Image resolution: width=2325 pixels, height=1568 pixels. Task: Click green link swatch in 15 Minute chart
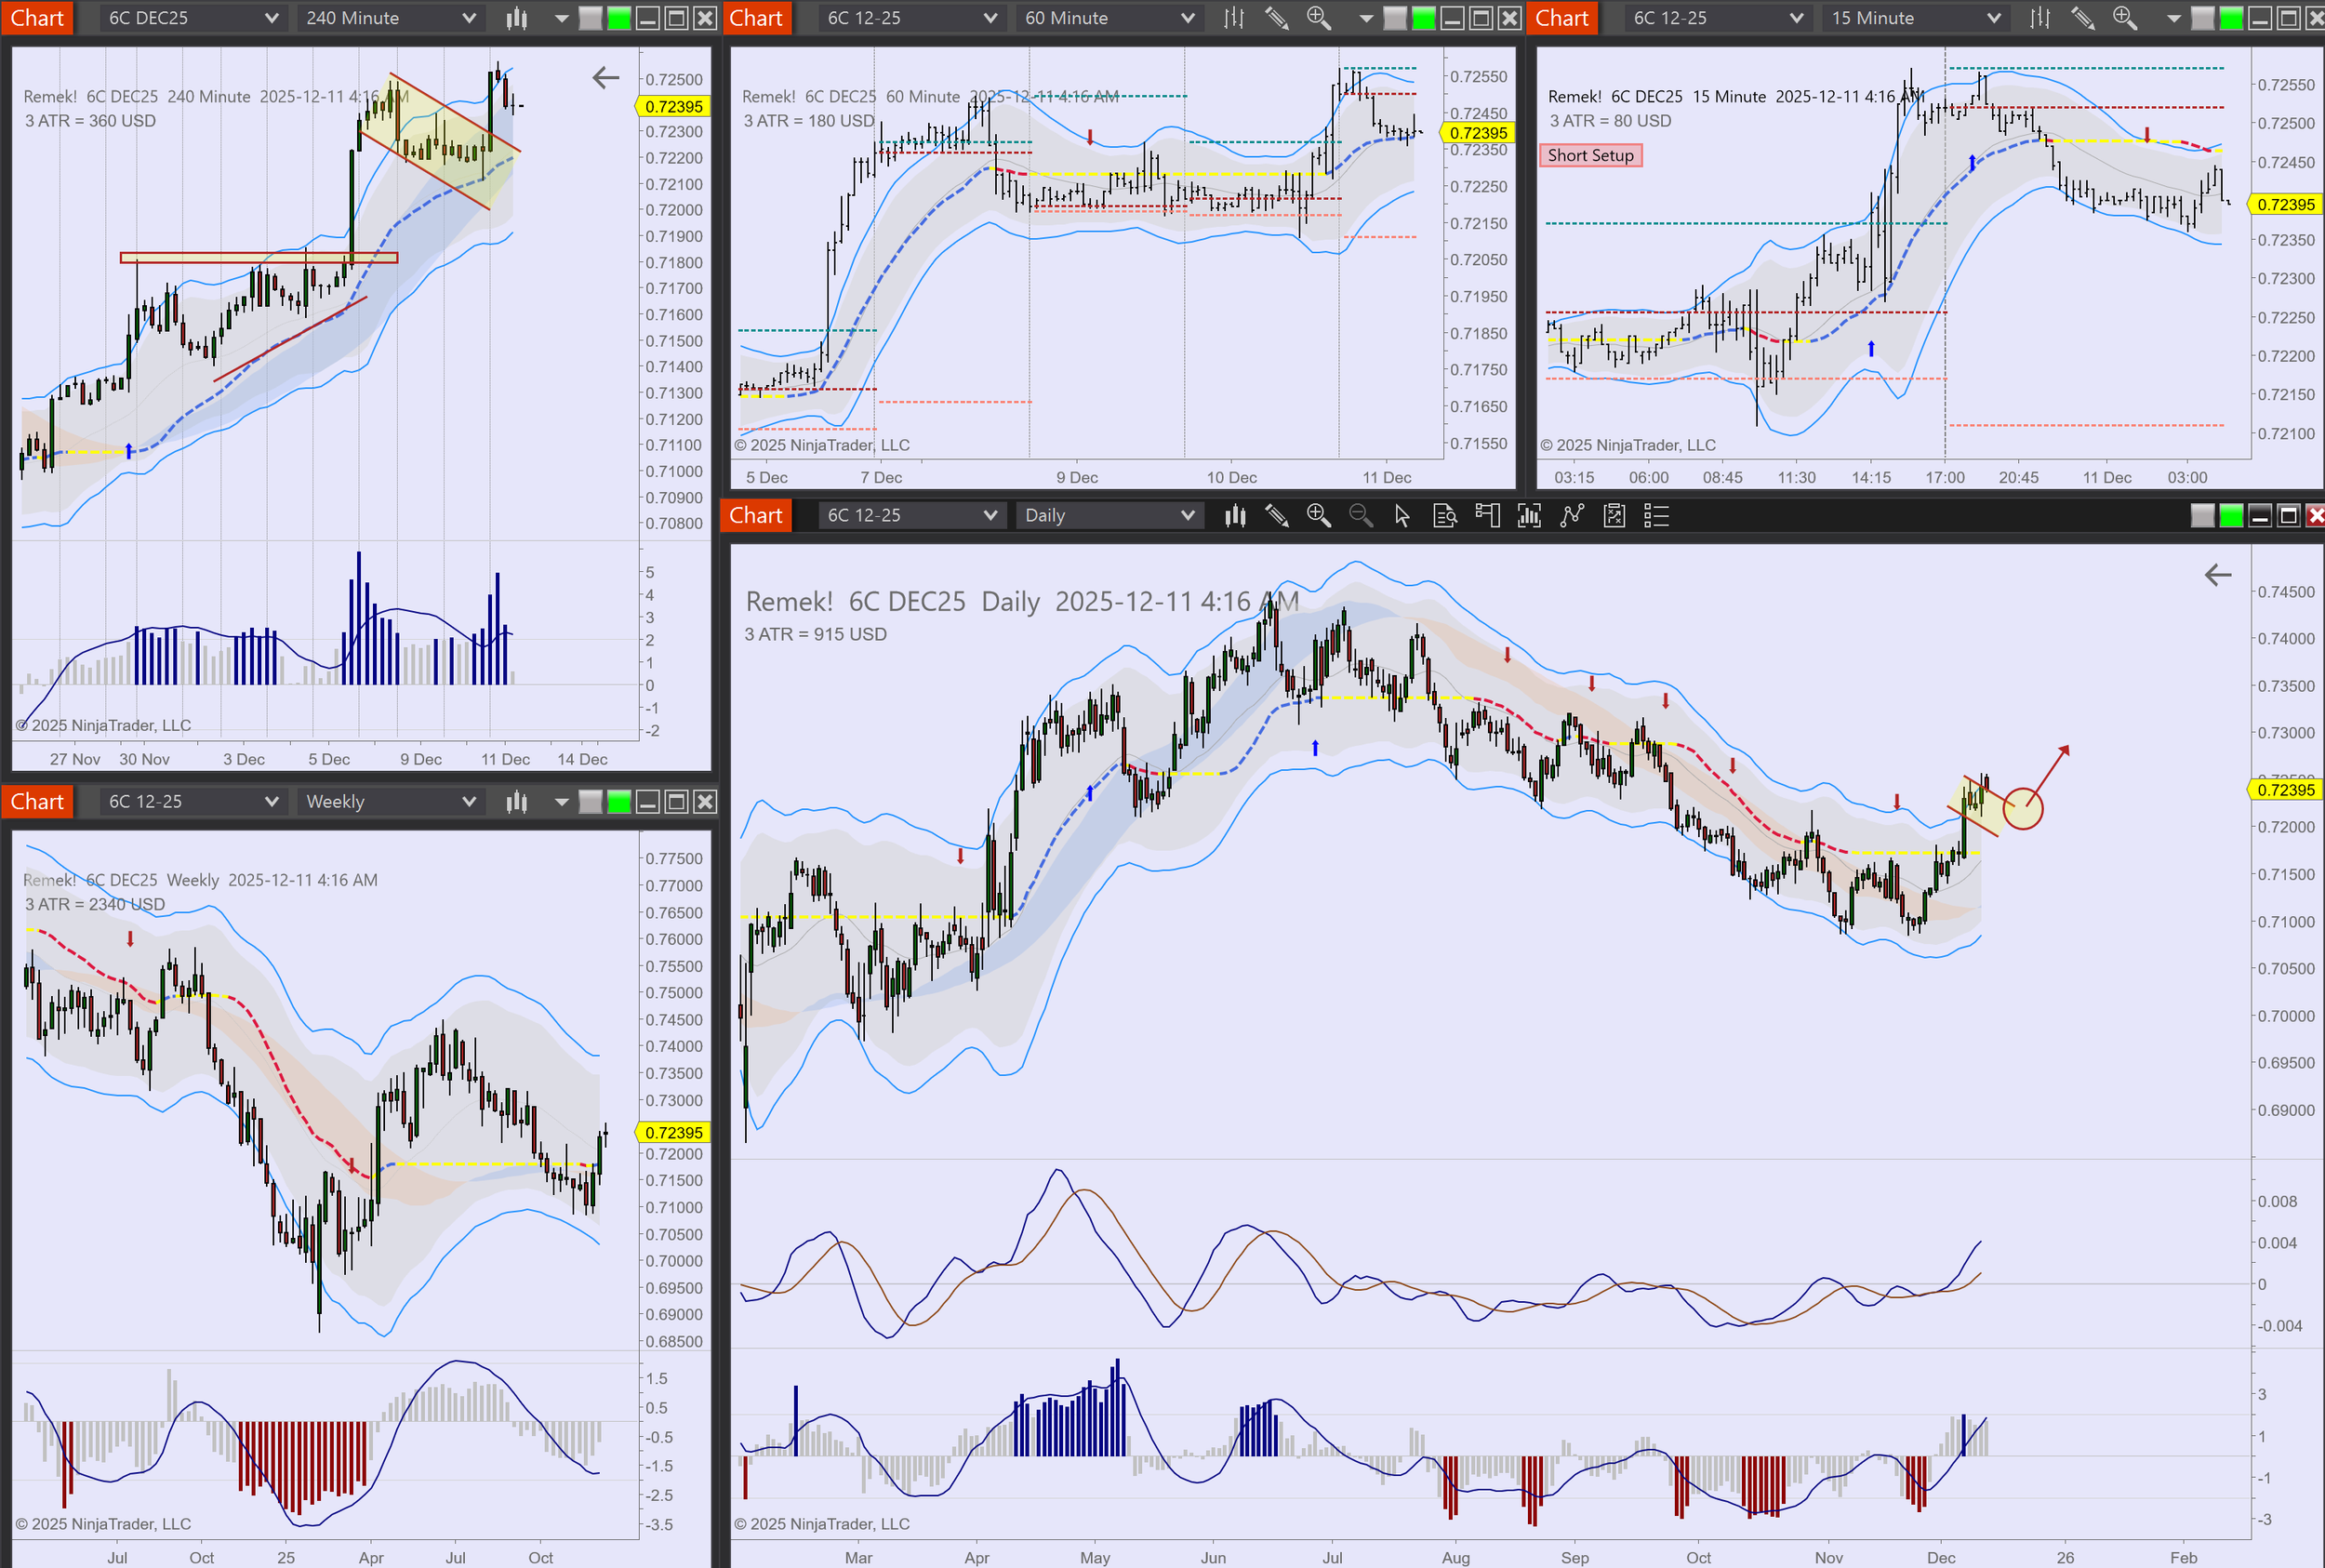pos(2231,18)
